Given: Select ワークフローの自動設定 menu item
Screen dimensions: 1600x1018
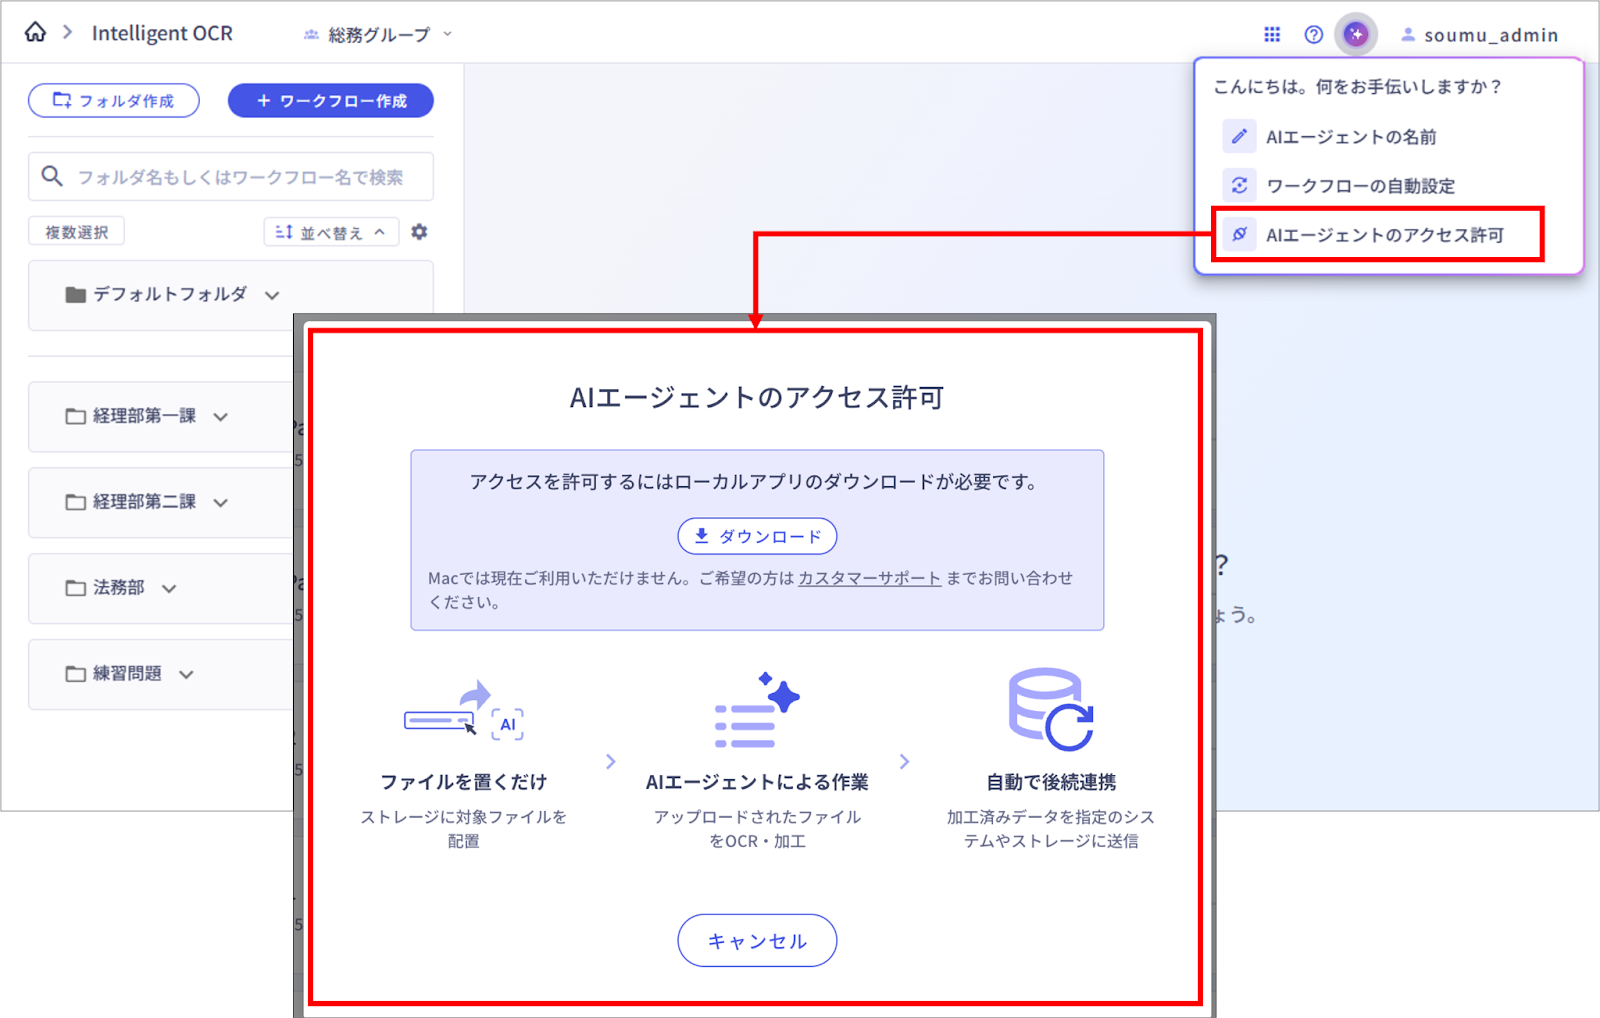Looking at the screenshot, I should tap(1359, 186).
